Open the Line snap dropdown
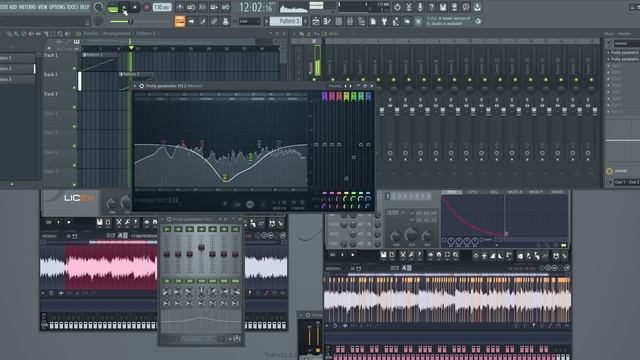Image resolution: width=640 pixels, height=360 pixels. click(x=249, y=21)
